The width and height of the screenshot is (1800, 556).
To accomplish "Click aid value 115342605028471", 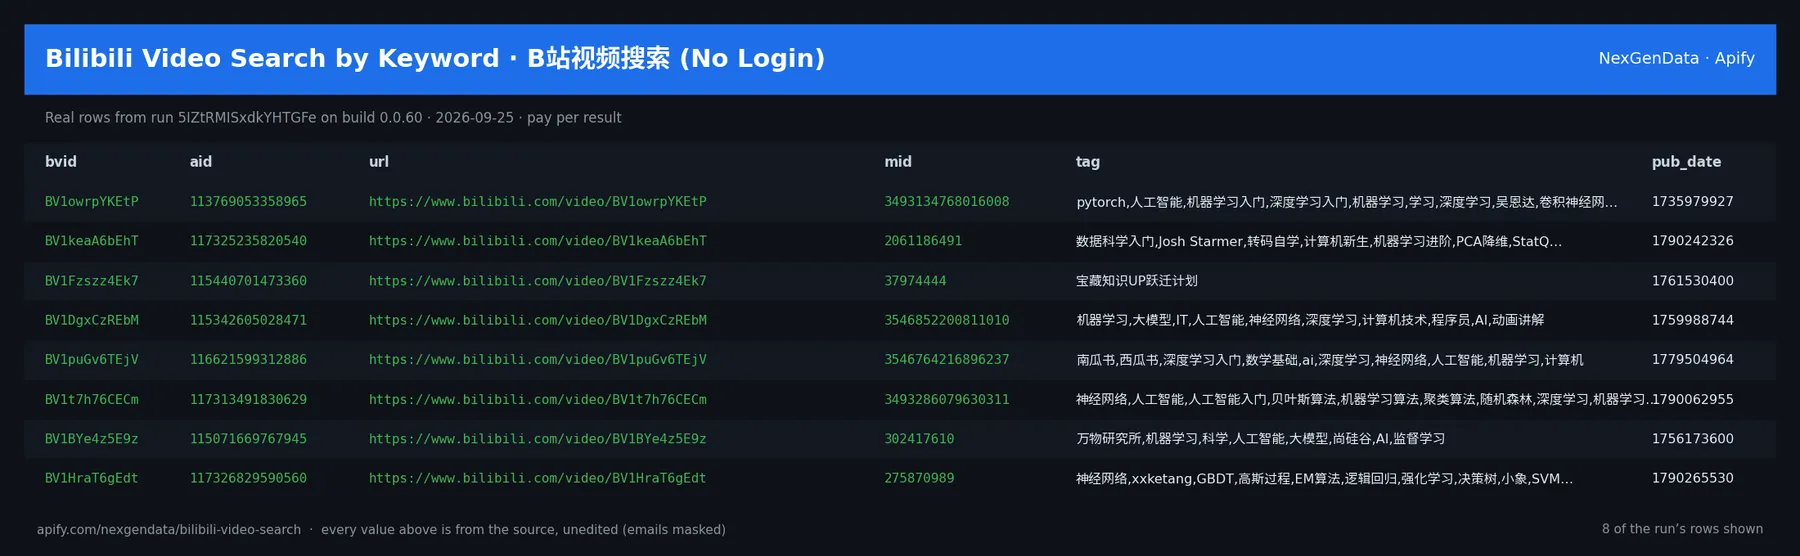I will [248, 320].
